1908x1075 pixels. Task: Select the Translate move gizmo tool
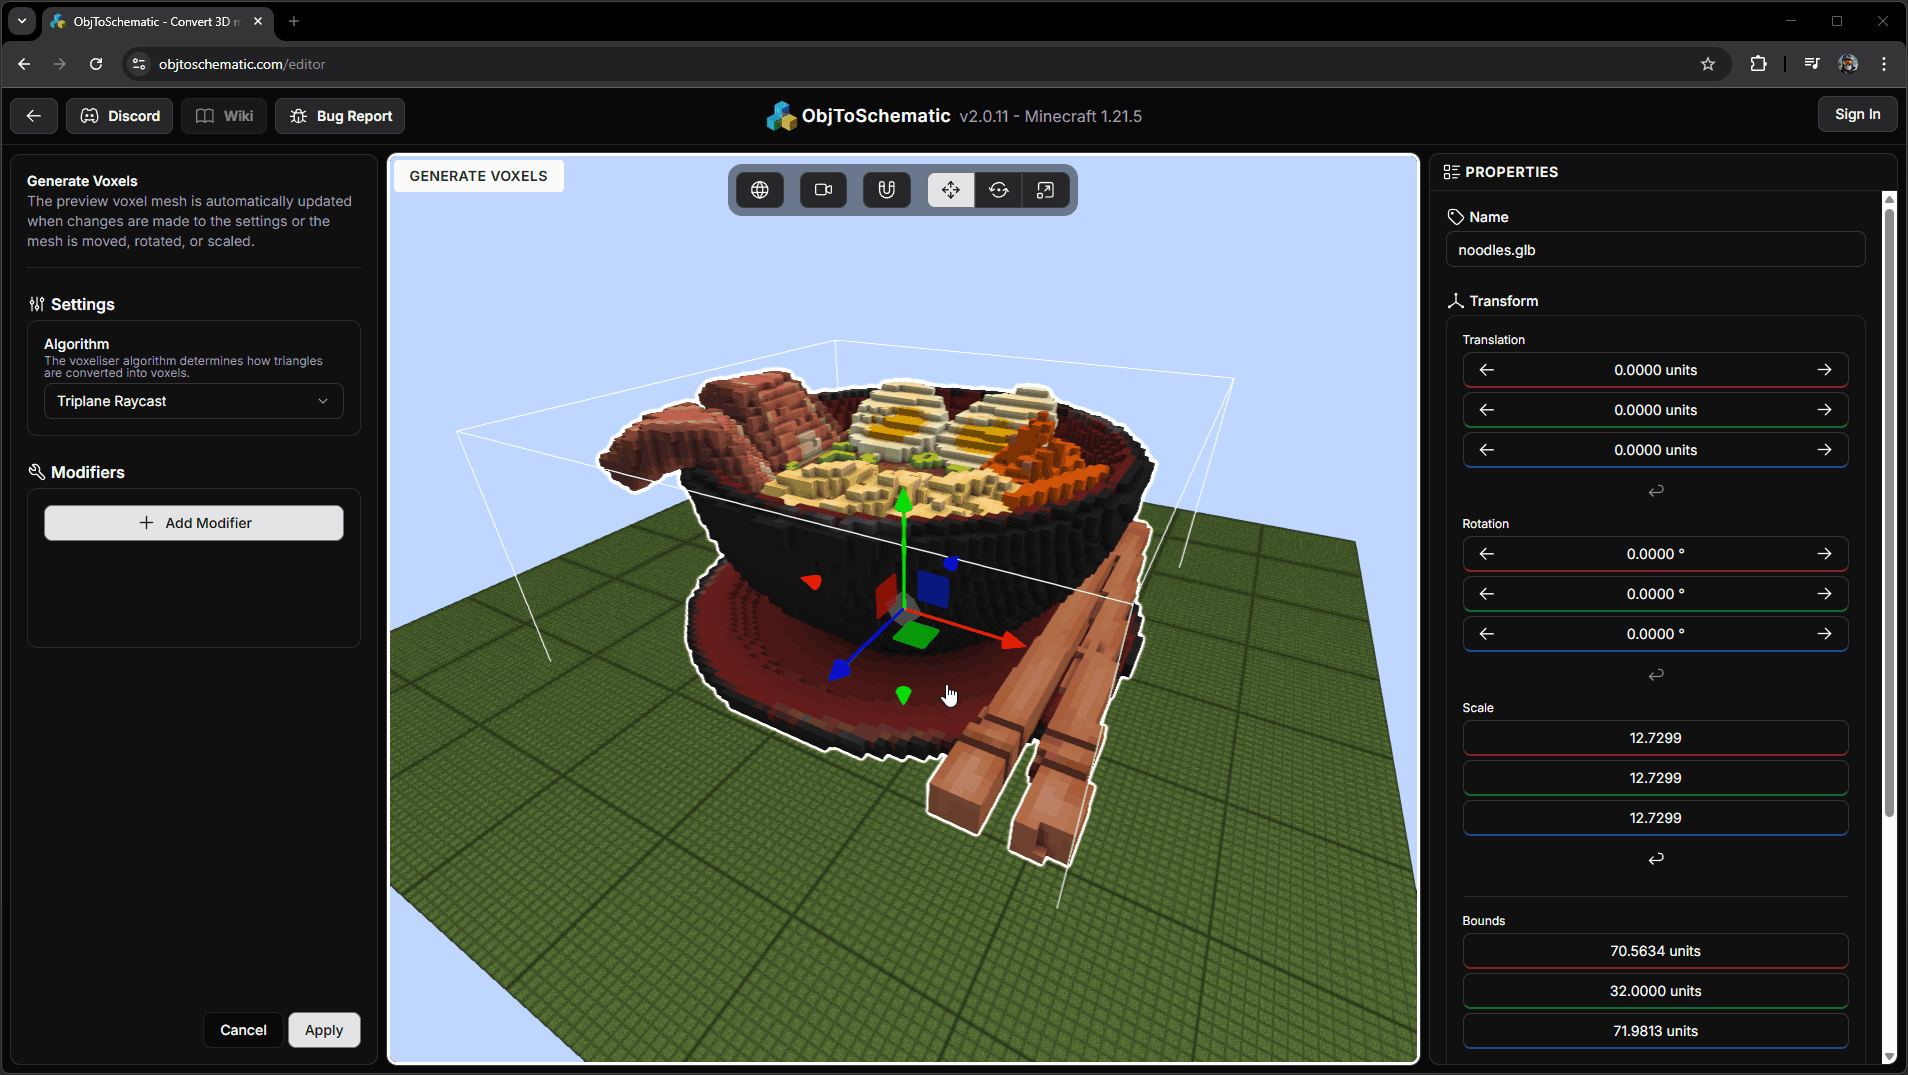click(951, 190)
